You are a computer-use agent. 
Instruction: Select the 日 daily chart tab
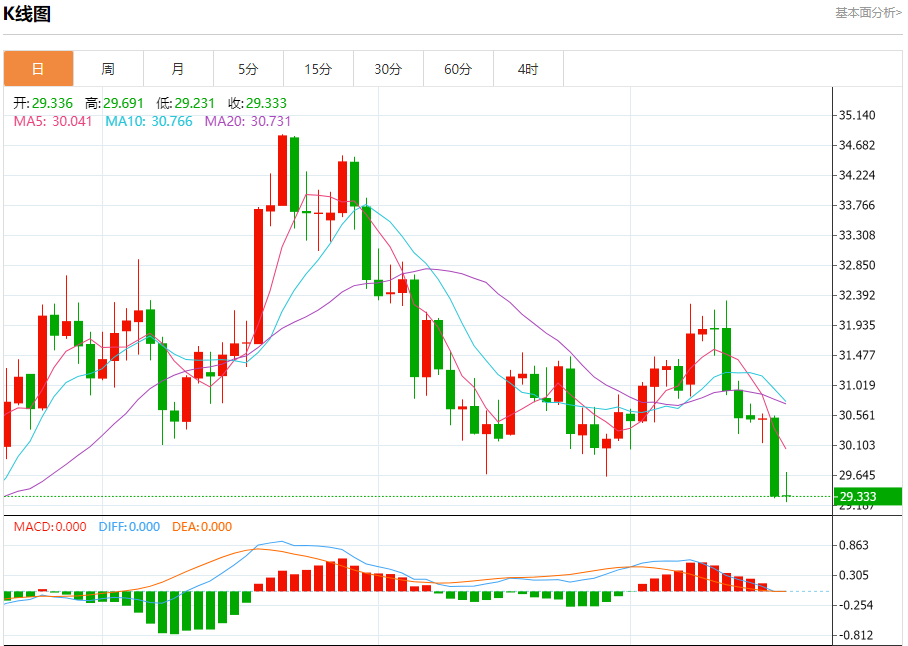(x=38, y=69)
